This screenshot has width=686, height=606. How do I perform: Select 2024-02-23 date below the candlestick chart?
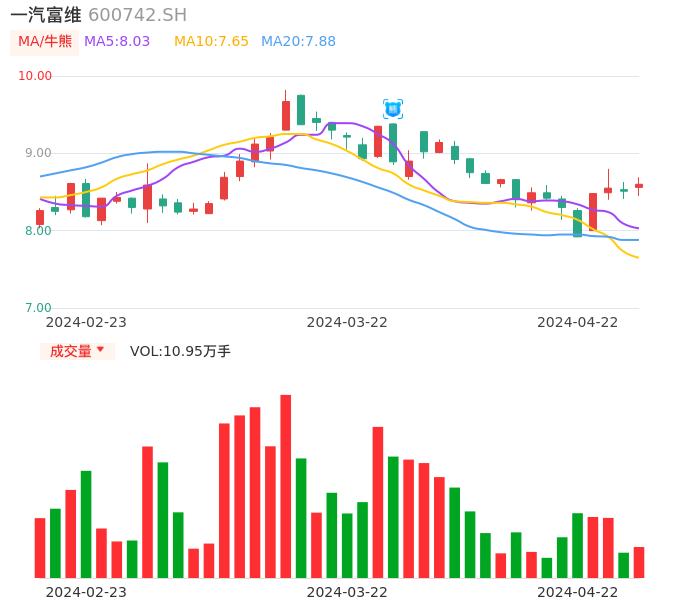click(x=86, y=322)
